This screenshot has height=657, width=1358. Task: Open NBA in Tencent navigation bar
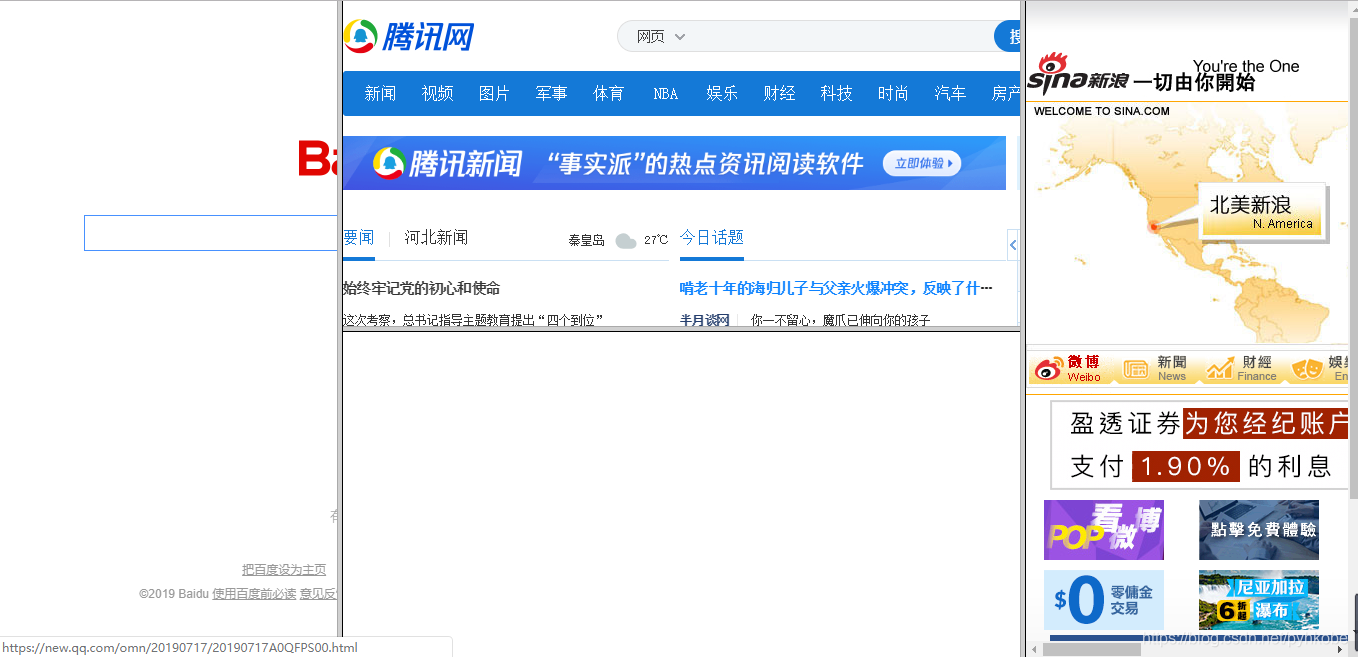[665, 94]
